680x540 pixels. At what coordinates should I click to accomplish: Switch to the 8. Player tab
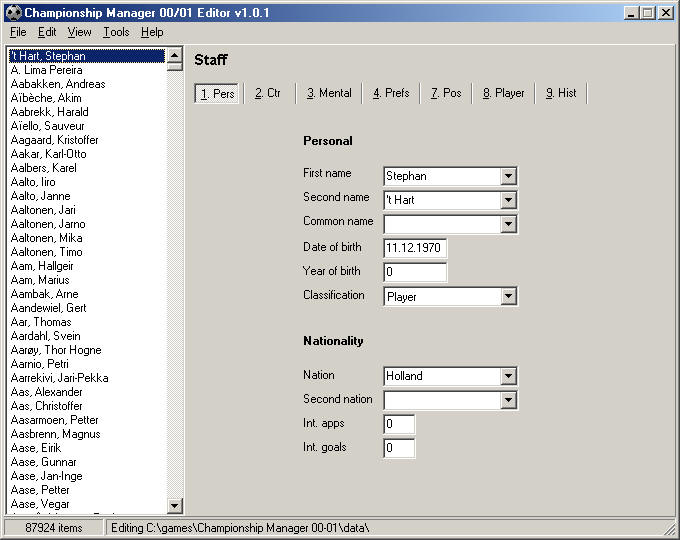(503, 93)
